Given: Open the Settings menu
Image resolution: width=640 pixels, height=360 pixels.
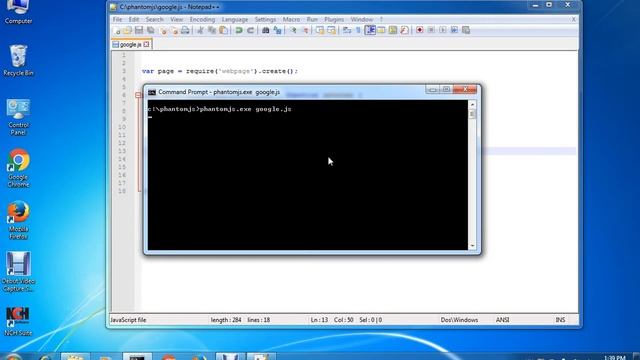Looking at the screenshot, I should [265, 20].
